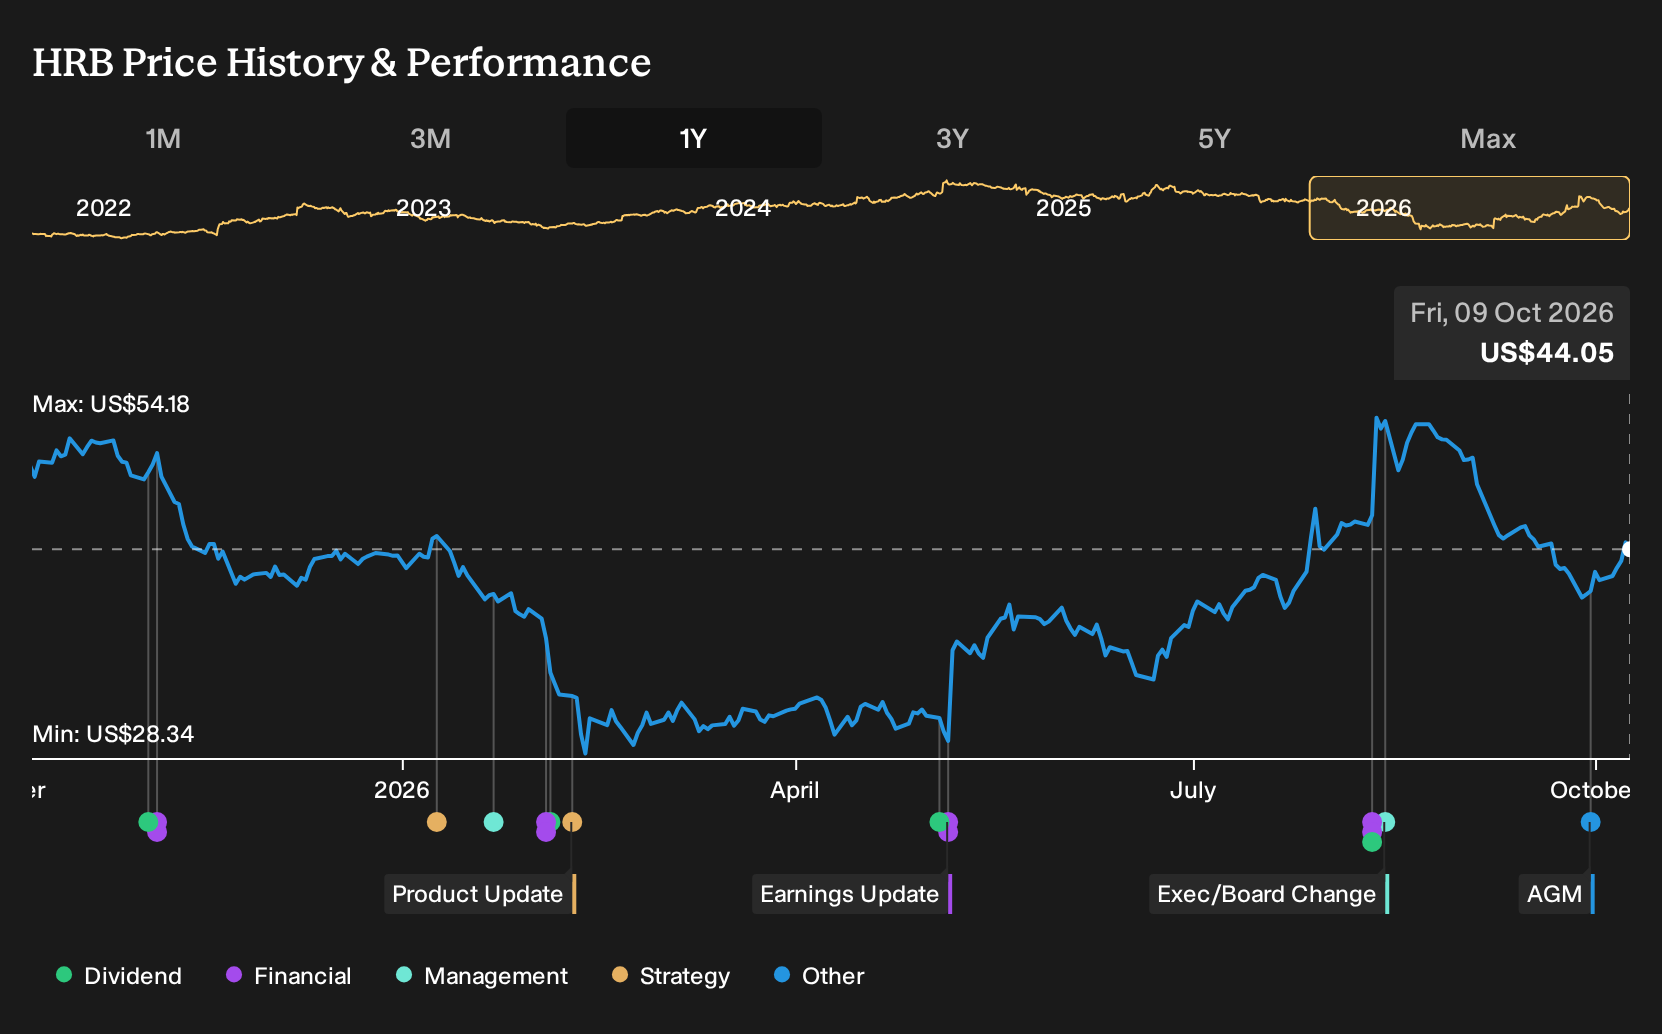
Task: Click the 'US$44.05' tooltip price
Action: coord(1547,353)
